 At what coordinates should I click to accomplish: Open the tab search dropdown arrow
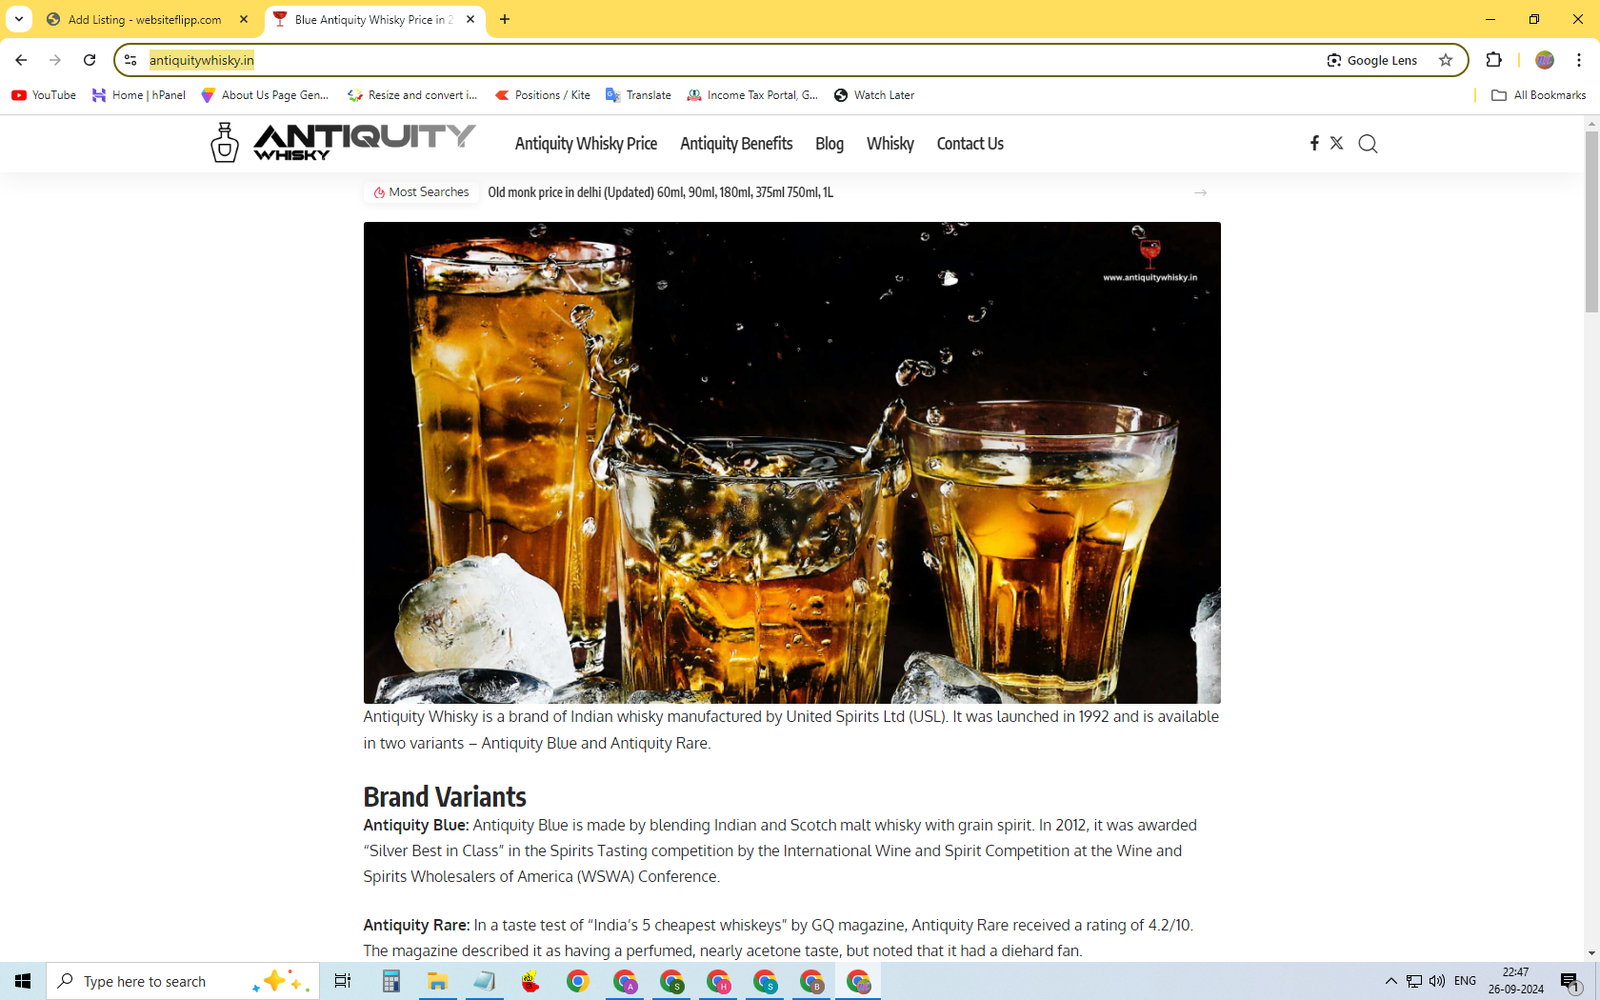[19, 19]
